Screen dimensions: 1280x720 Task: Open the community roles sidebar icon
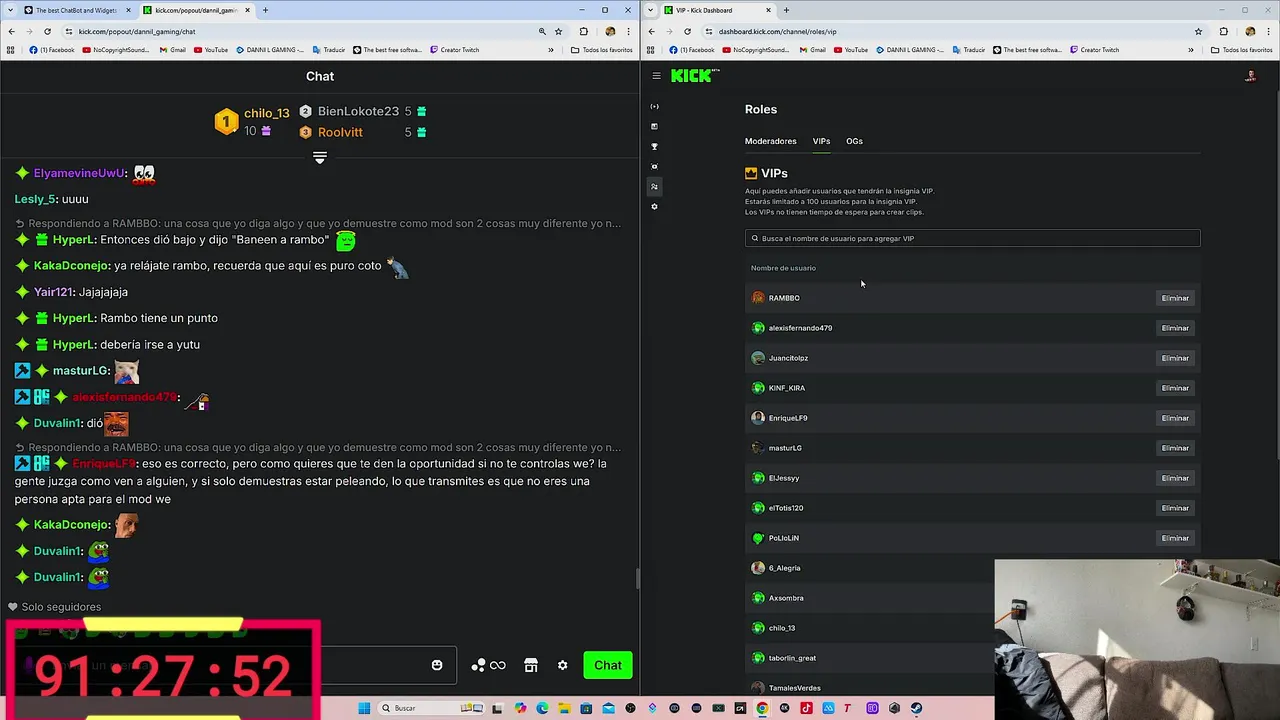(655, 186)
